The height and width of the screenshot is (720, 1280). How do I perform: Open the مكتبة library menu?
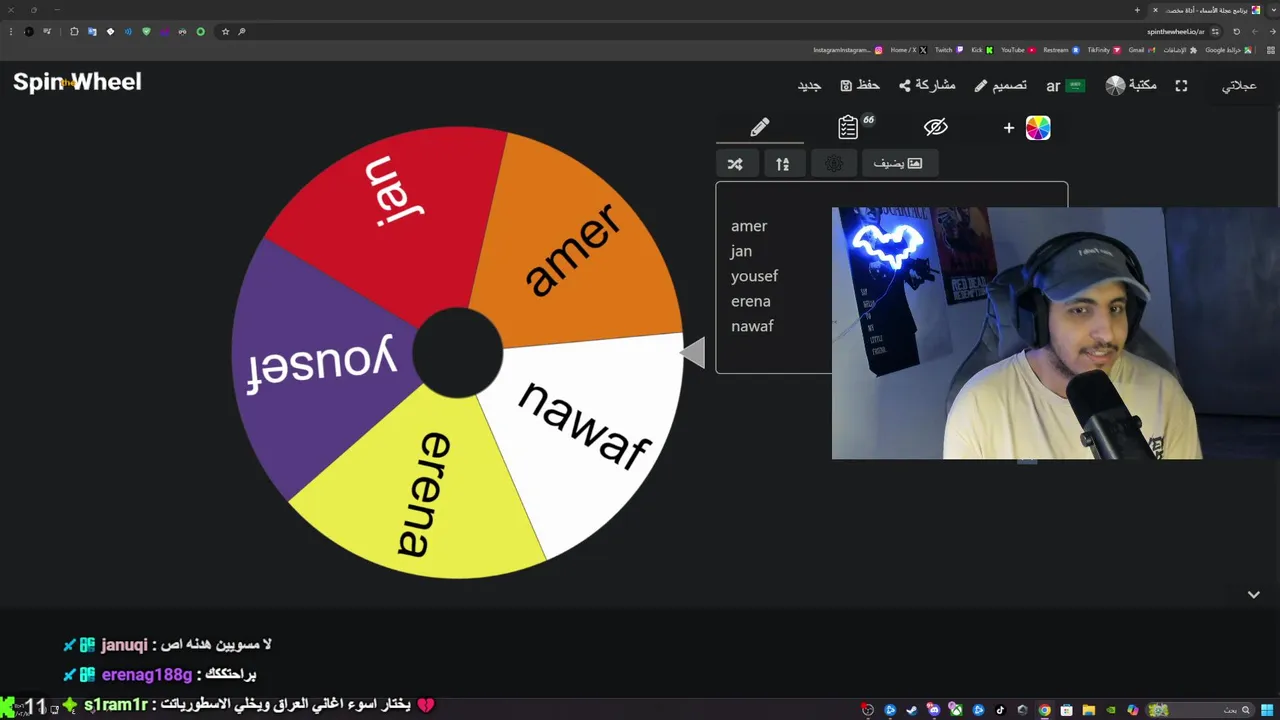(x=1131, y=85)
